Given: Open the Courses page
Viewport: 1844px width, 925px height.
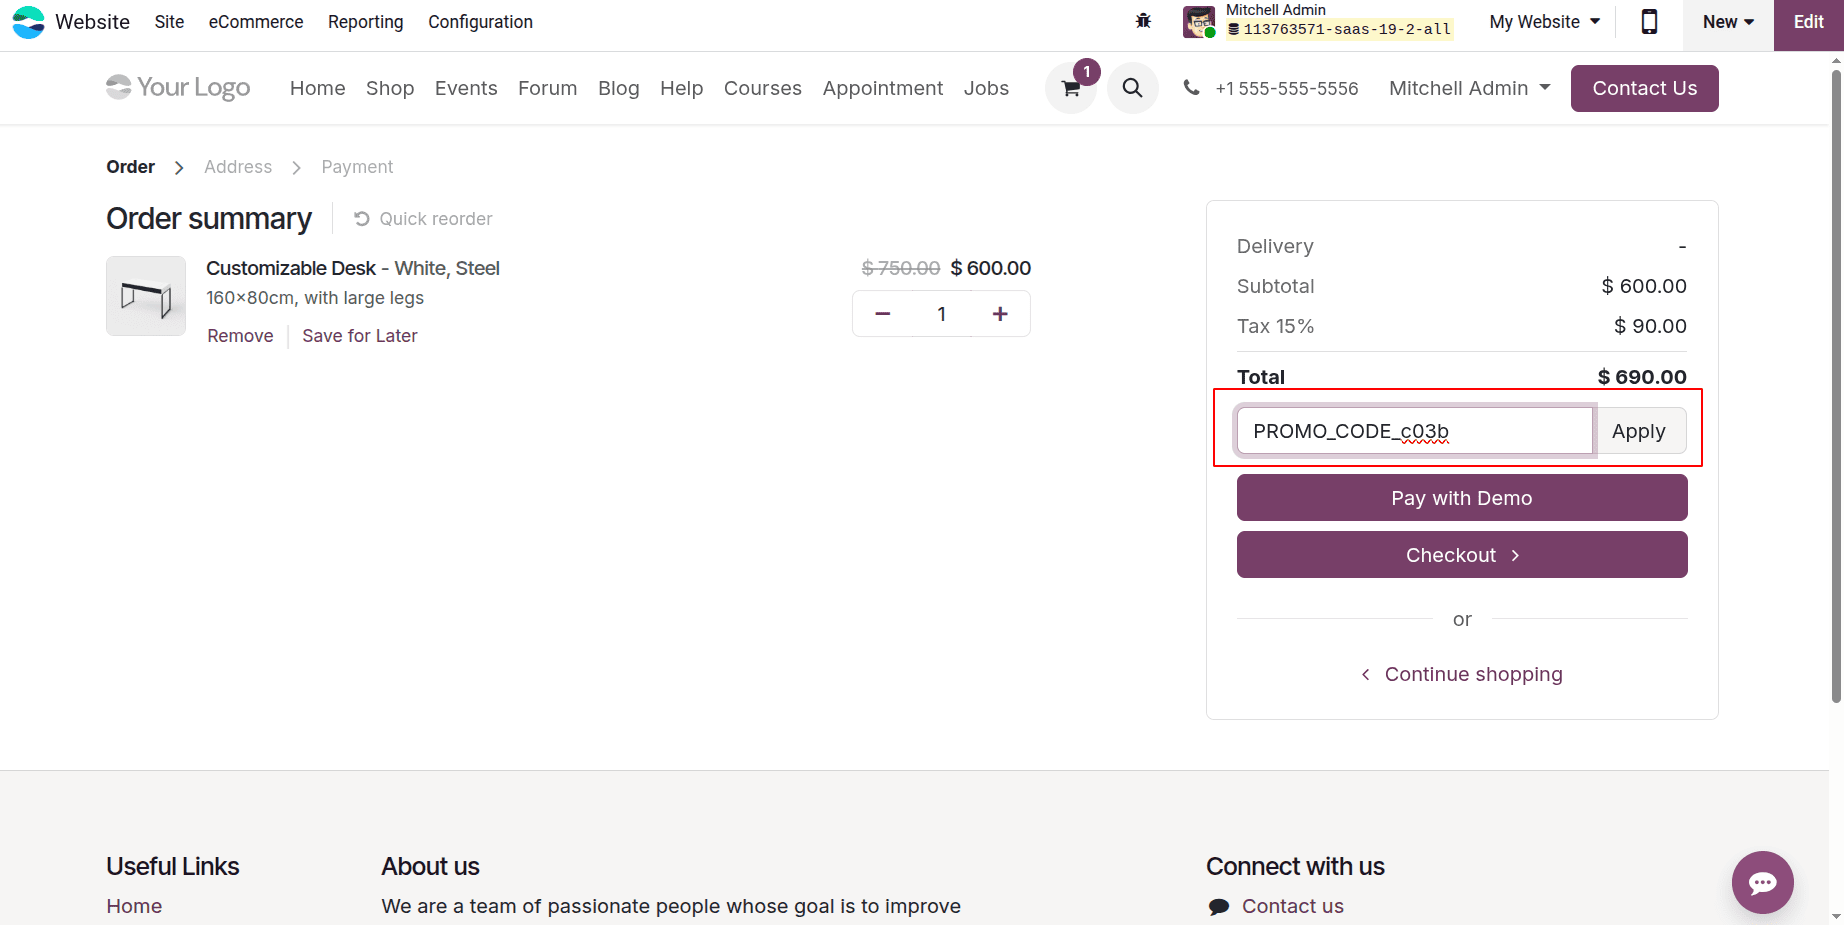Looking at the screenshot, I should [x=763, y=88].
